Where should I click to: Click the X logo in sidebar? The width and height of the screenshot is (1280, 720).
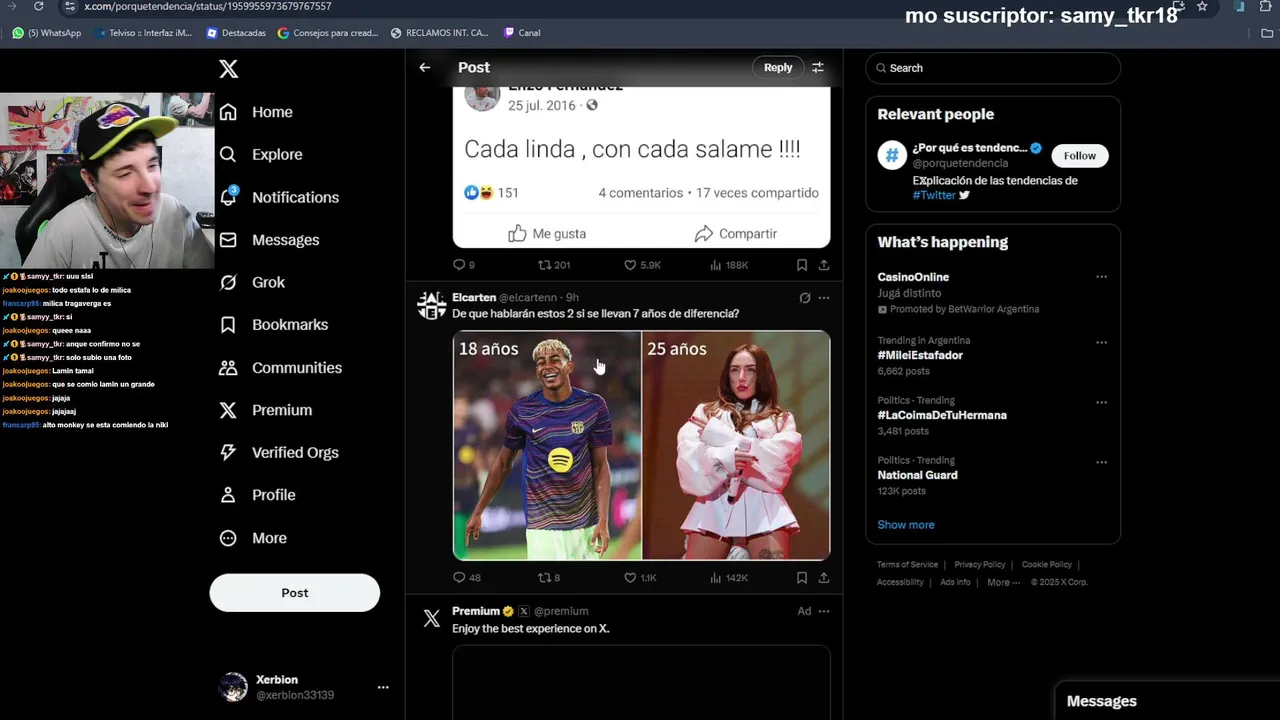[228, 69]
